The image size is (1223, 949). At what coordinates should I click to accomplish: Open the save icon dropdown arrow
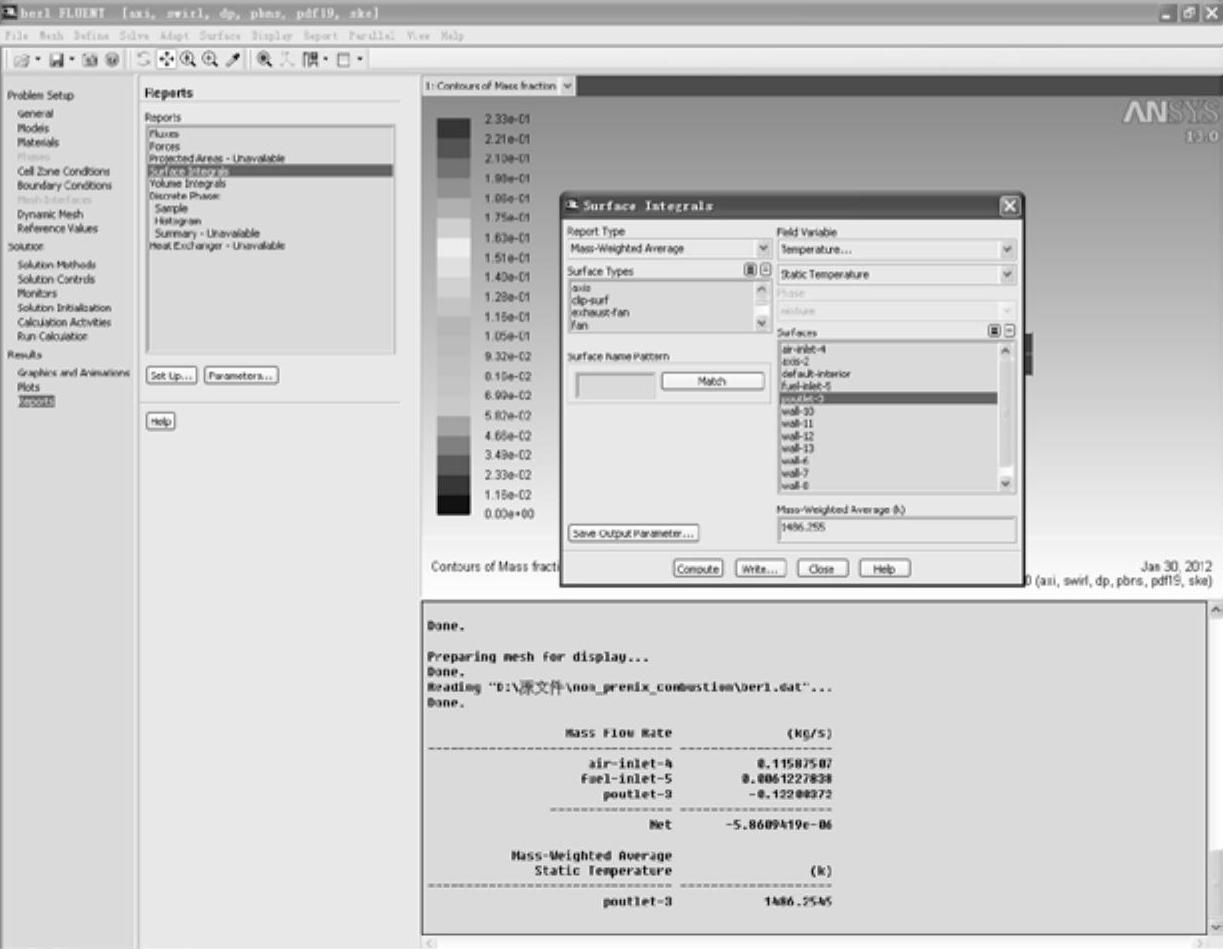(72, 59)
